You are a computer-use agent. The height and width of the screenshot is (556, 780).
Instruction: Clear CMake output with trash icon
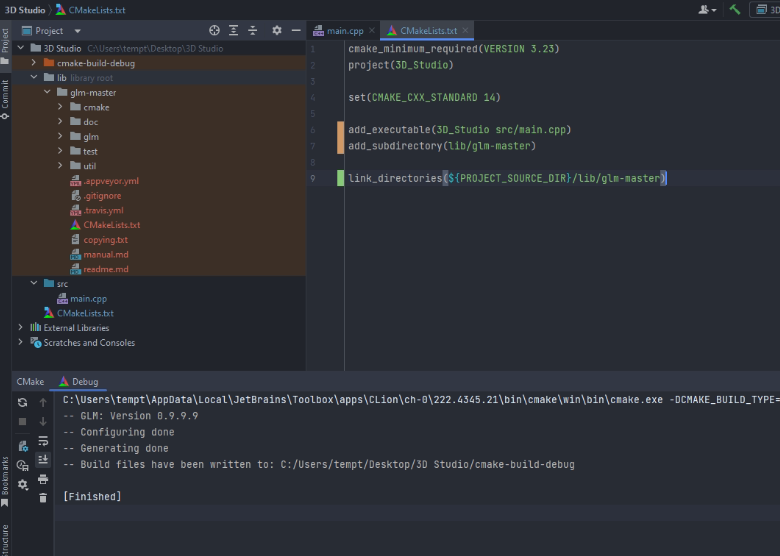click(43, 497)
